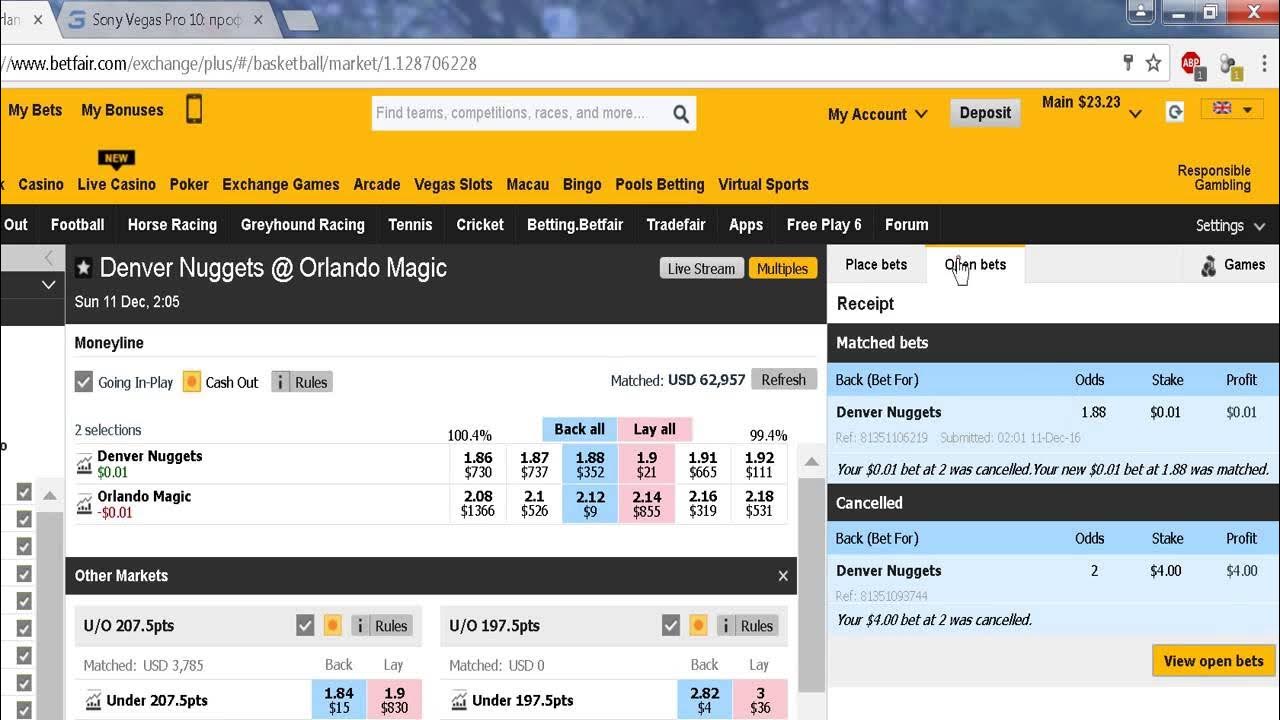Toggle the U/O 197.5pts checkbox
Screen dimensions: 1280x720
pos(671,626)
